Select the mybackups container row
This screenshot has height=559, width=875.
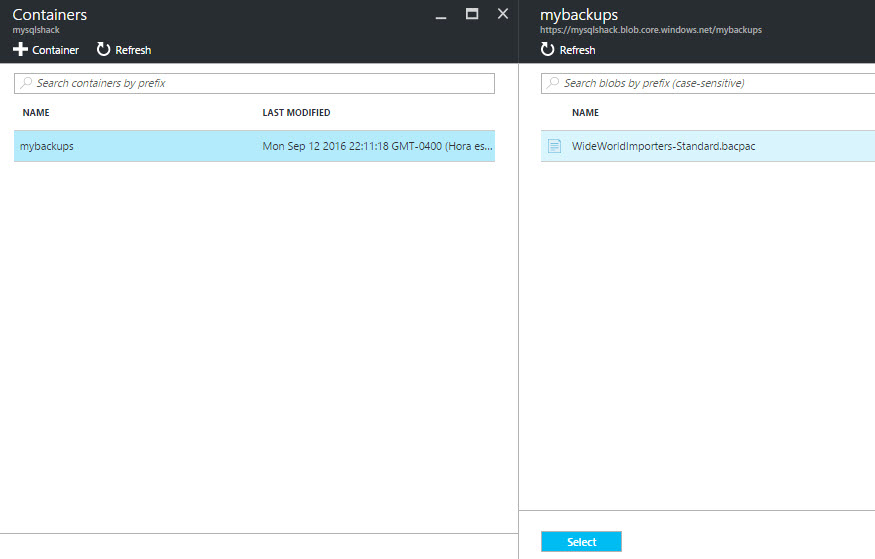click(47, 146)
